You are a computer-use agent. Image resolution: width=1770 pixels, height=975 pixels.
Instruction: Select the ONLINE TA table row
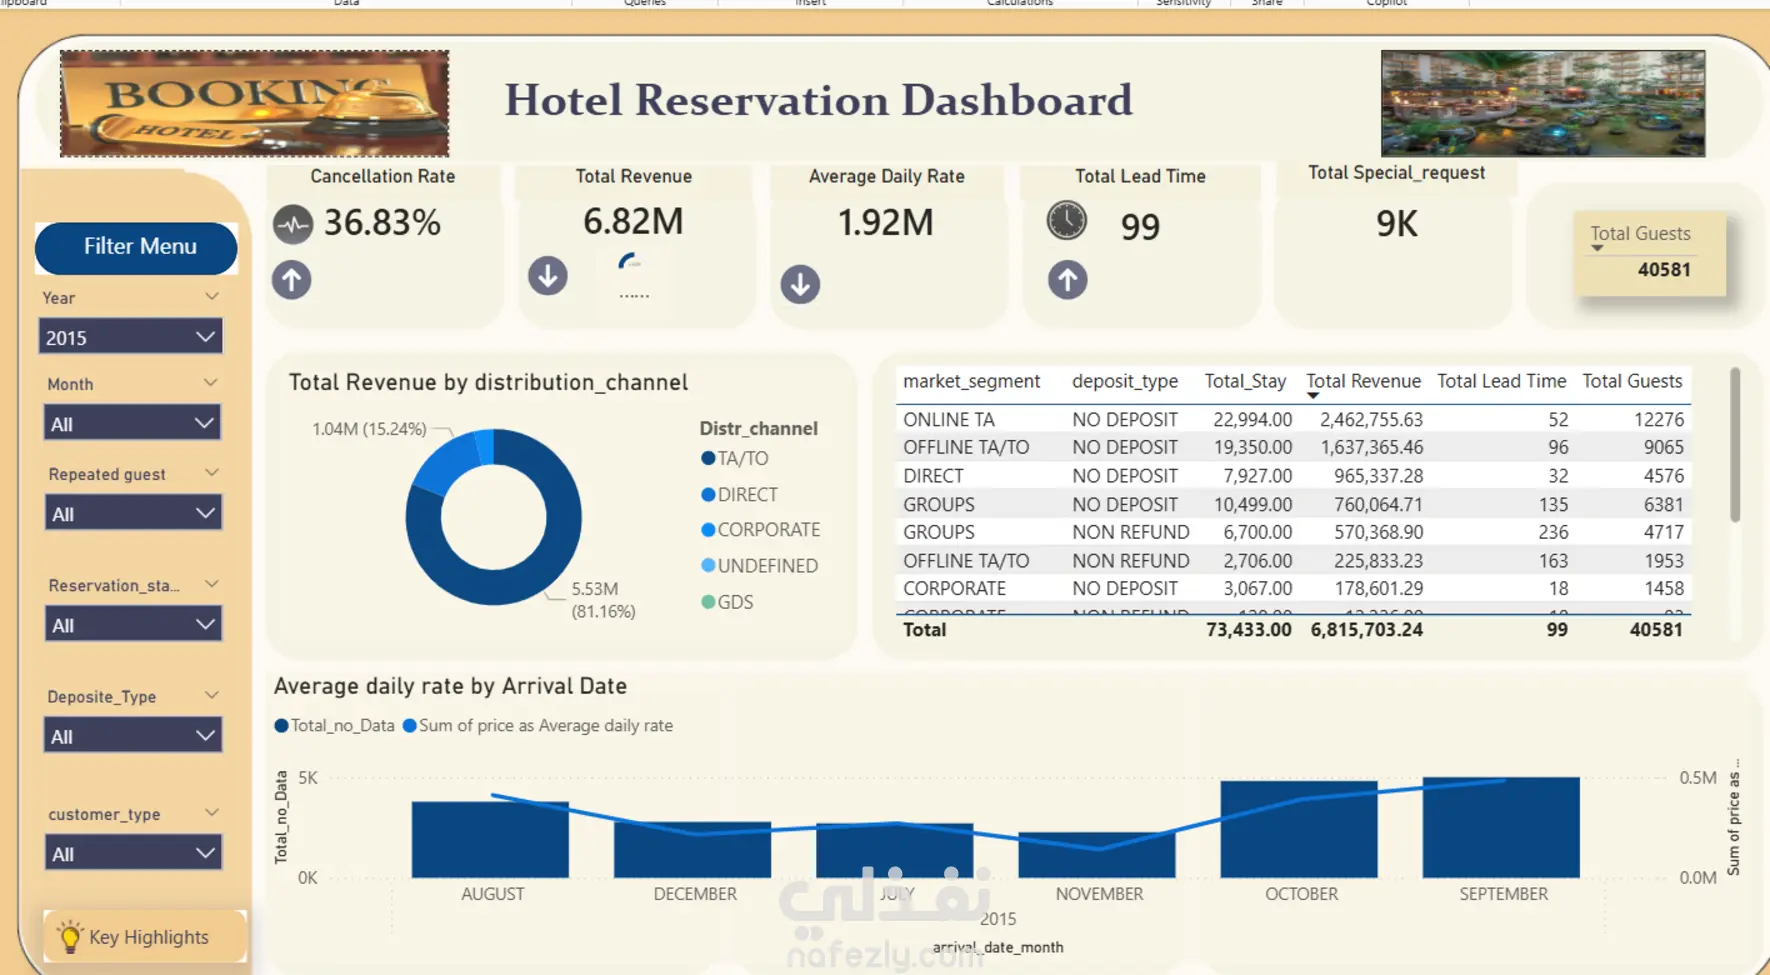pyautogui.click(x=1293, y=419)
